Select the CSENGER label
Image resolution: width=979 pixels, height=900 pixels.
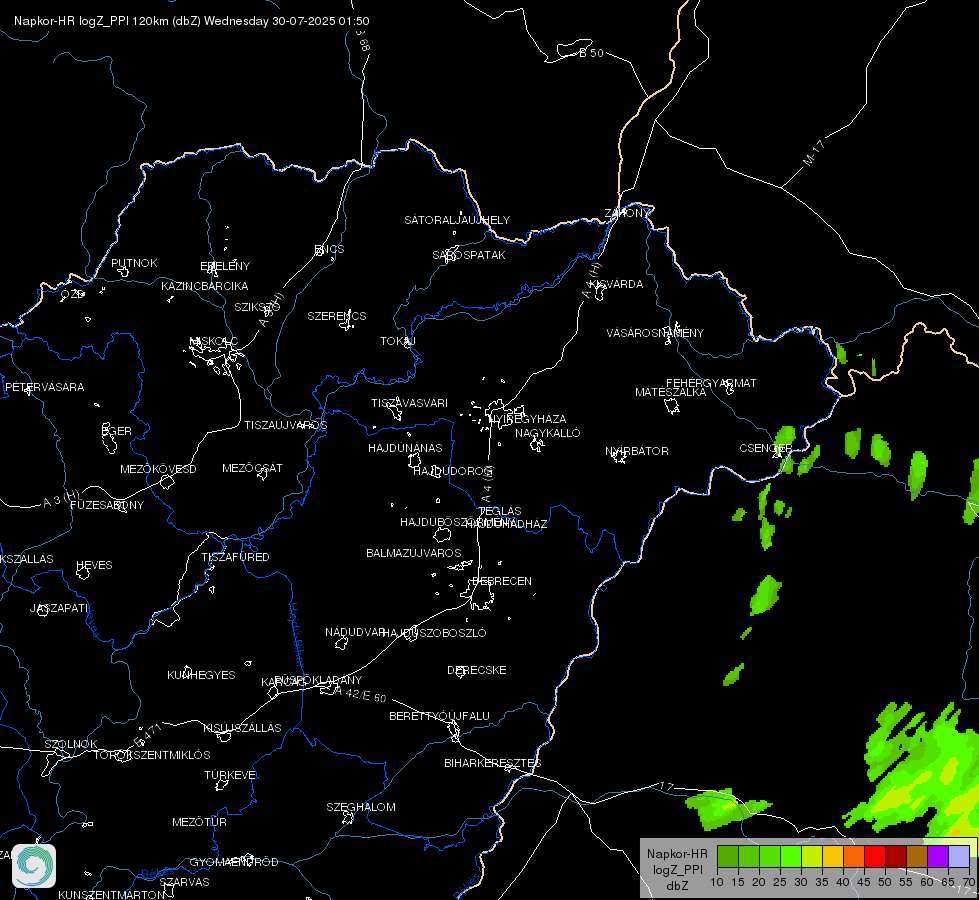tap(765, 448)
